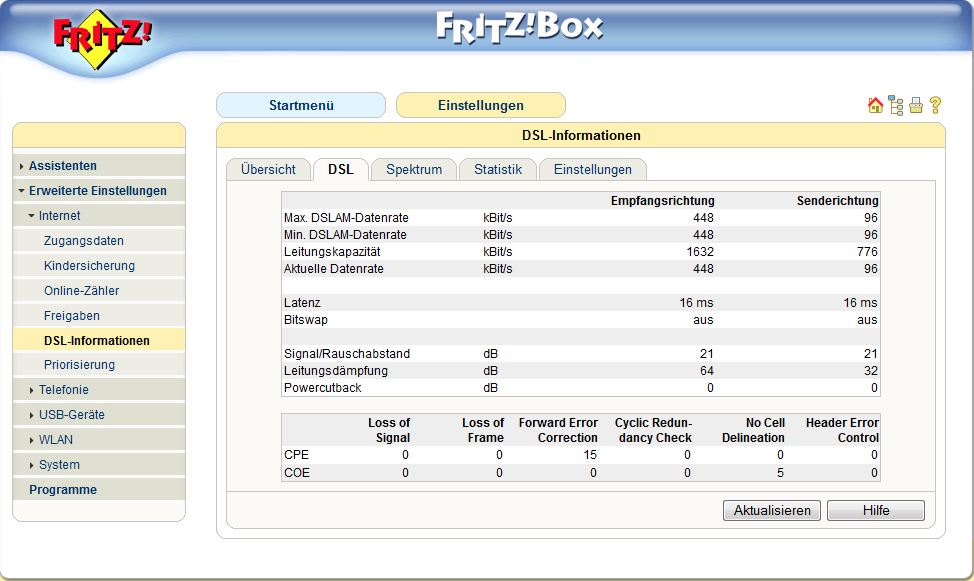Click the 32 Leitungsdämpfung value
The width and height of the screenshot is (974, 581).
click(871, 371)
